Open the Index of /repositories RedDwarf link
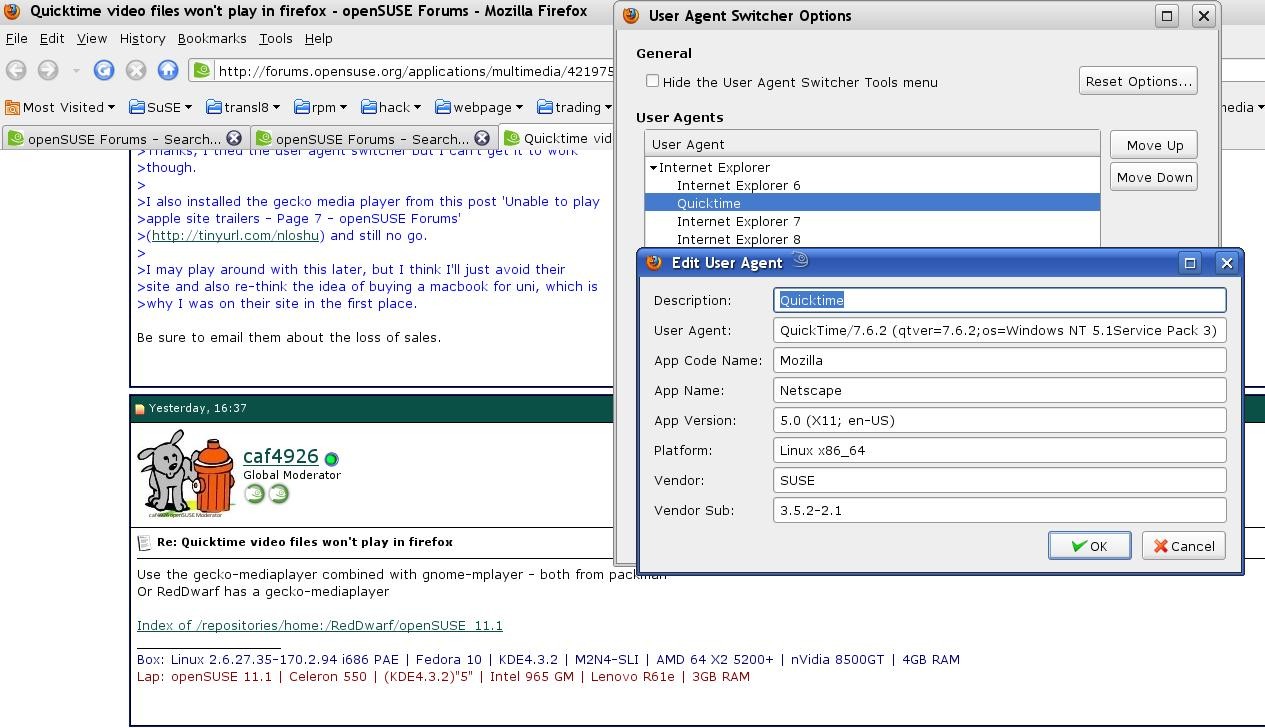 point(320,626)
